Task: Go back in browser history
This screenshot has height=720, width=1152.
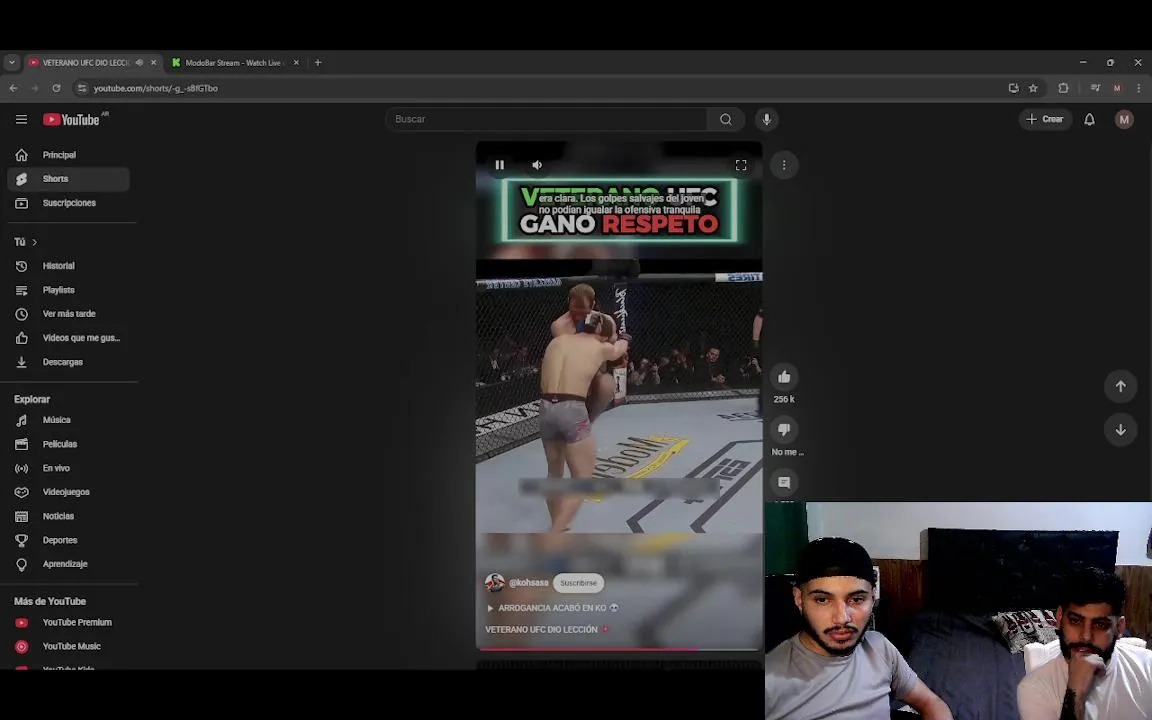Action: 13,88
